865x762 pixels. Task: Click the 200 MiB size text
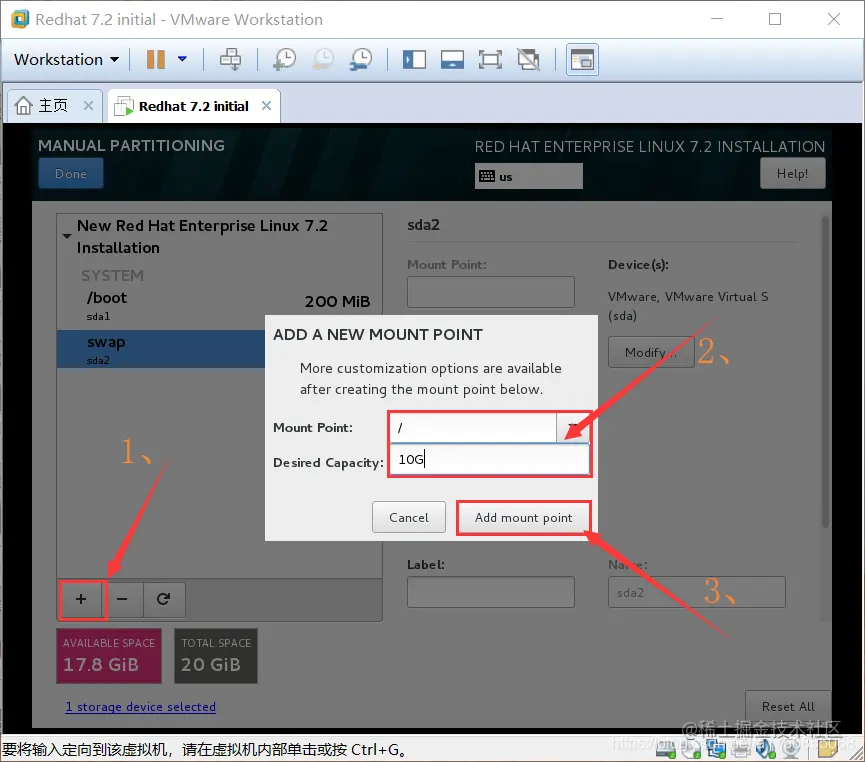pos(337,301)
